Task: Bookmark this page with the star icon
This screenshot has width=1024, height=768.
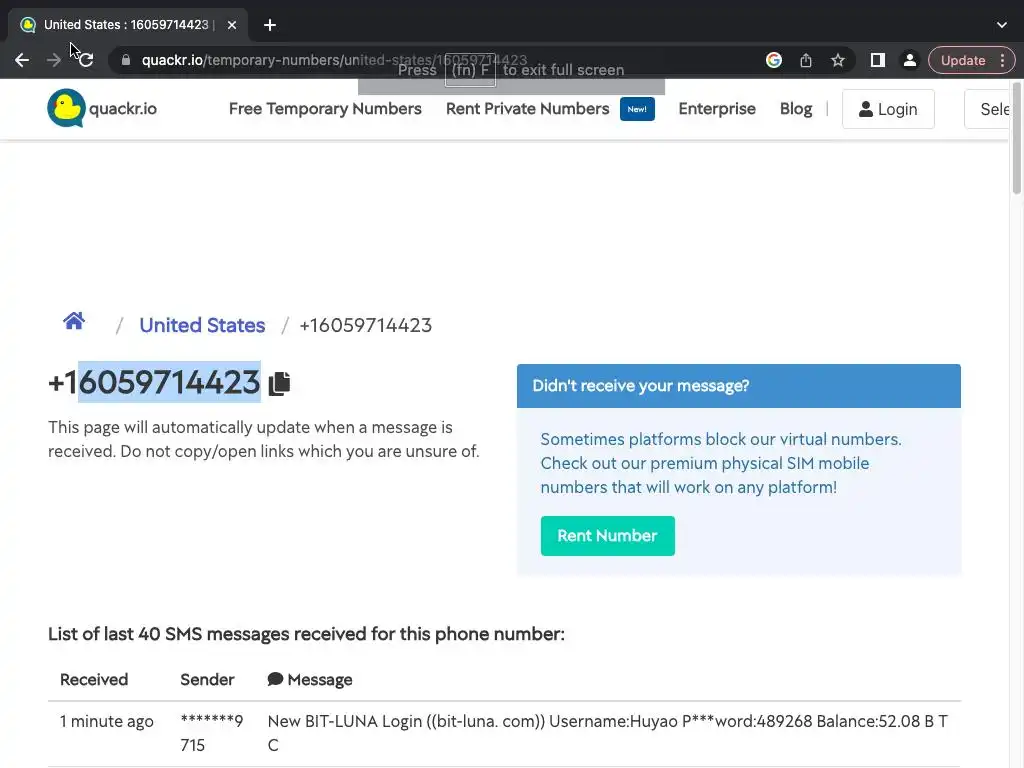Action: point(838,60)
